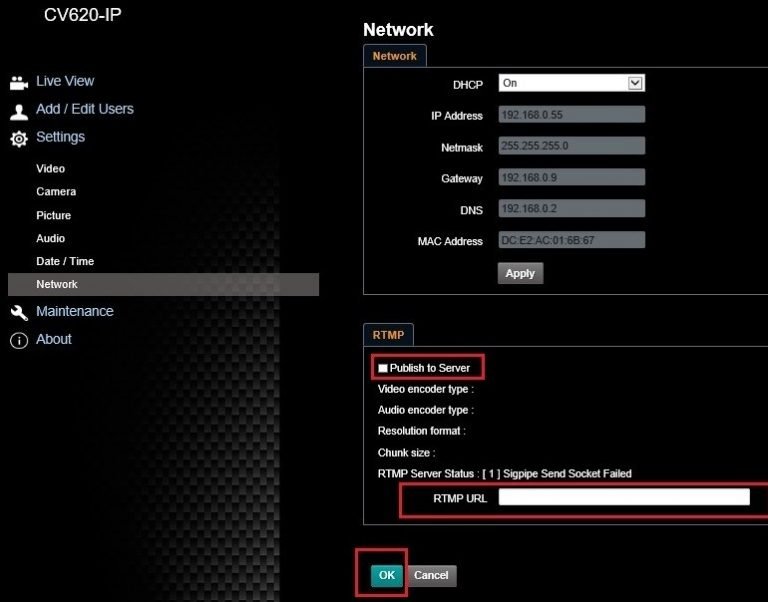The image size is (768, 602).
Task: Select Picture settings in sidebar
Action: tap(53, 216)
